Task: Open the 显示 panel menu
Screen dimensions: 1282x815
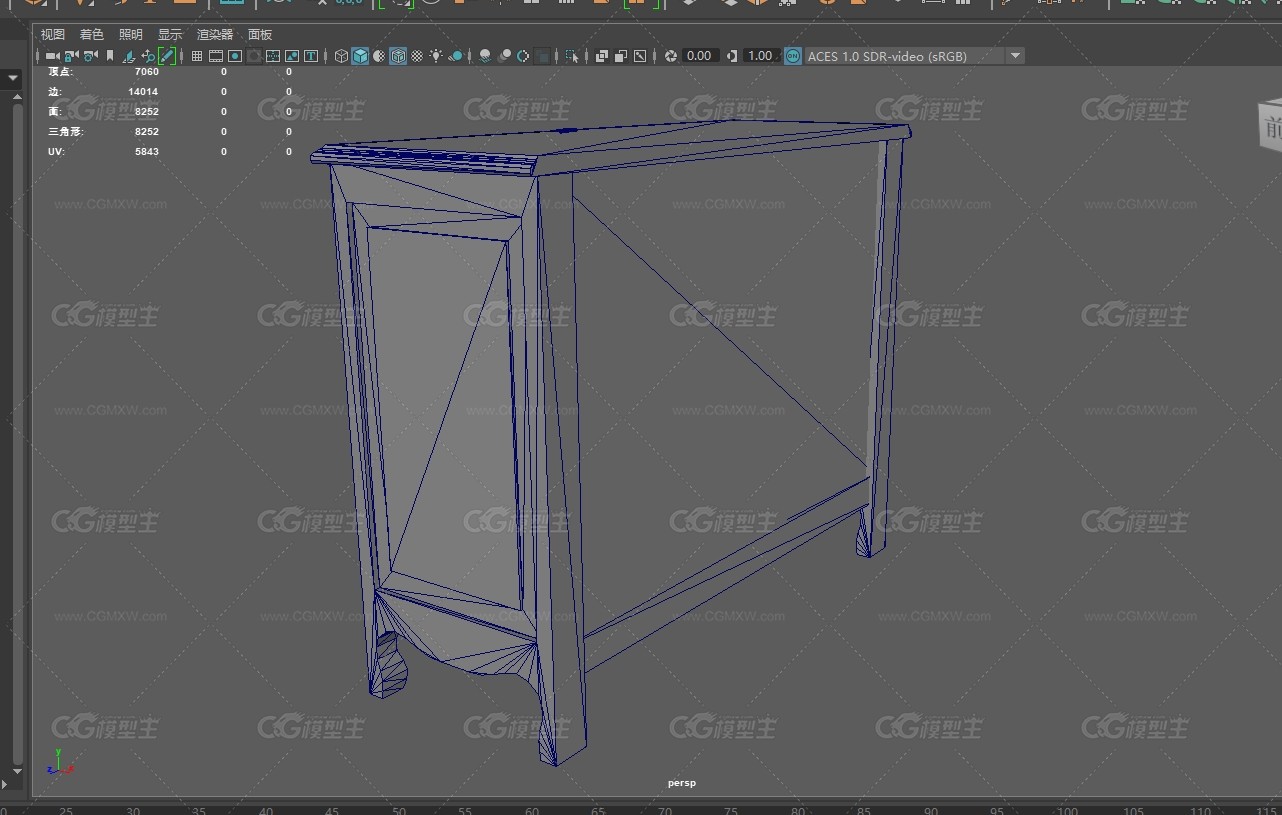Action: pyautogui.click(x=170, y=34)
